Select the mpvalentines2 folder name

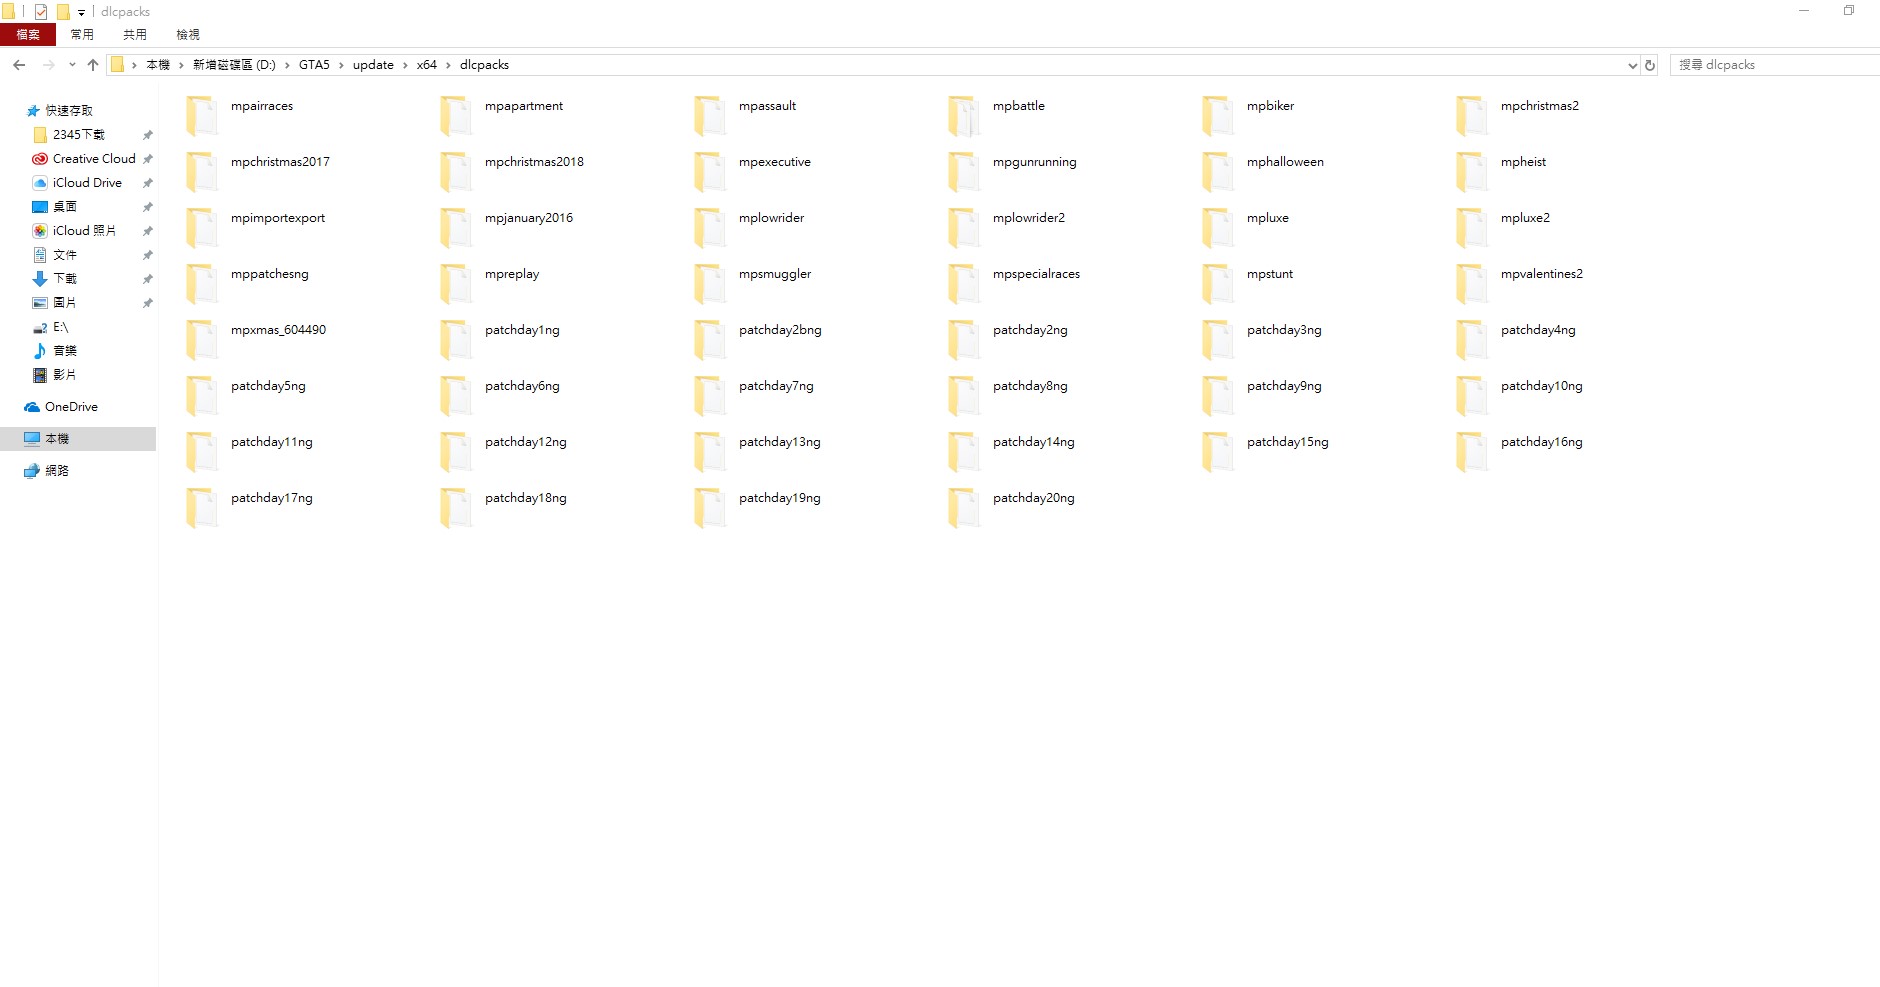pyautogui.click(x=1541, y=274)
